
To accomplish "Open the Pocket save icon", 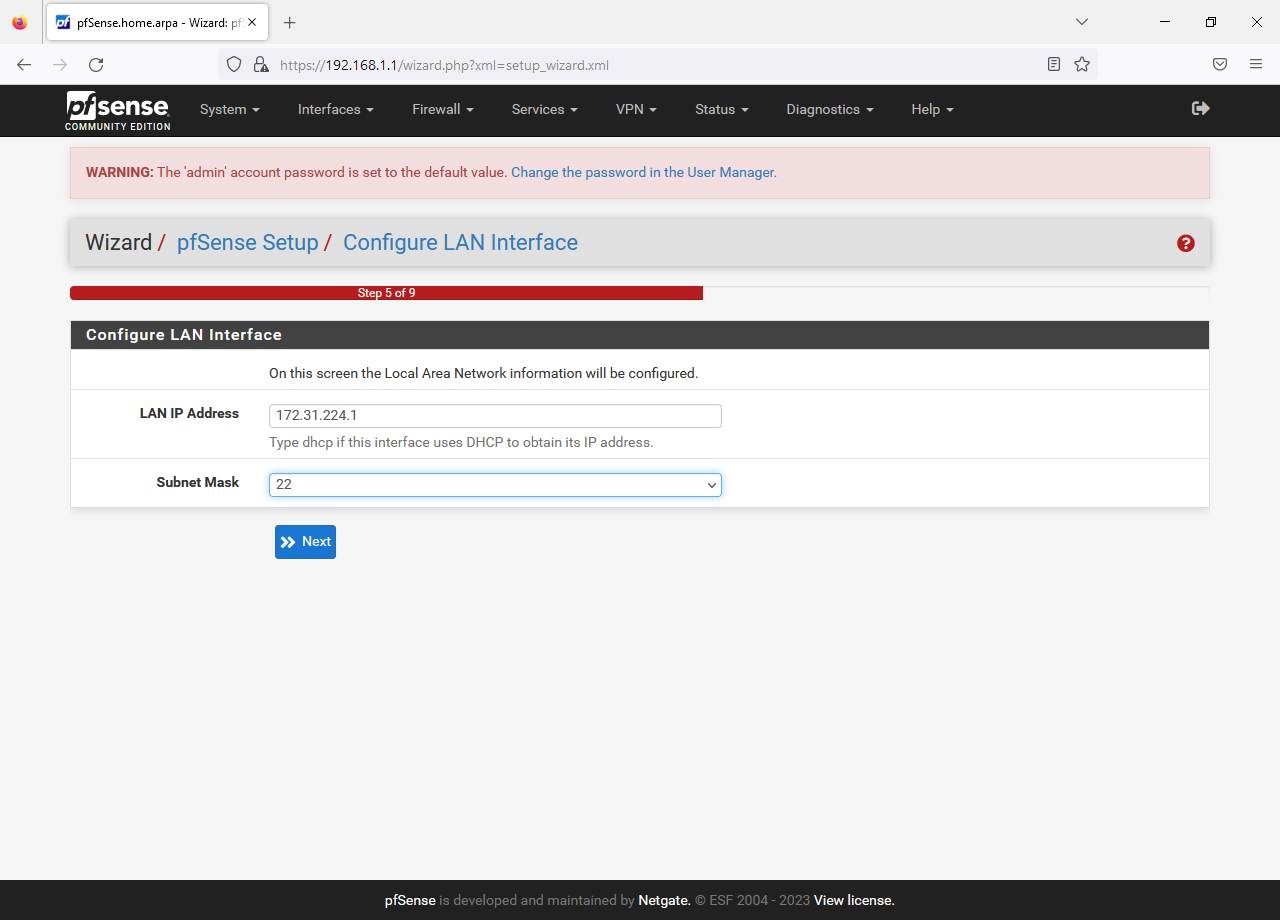I will point(1220,64).
